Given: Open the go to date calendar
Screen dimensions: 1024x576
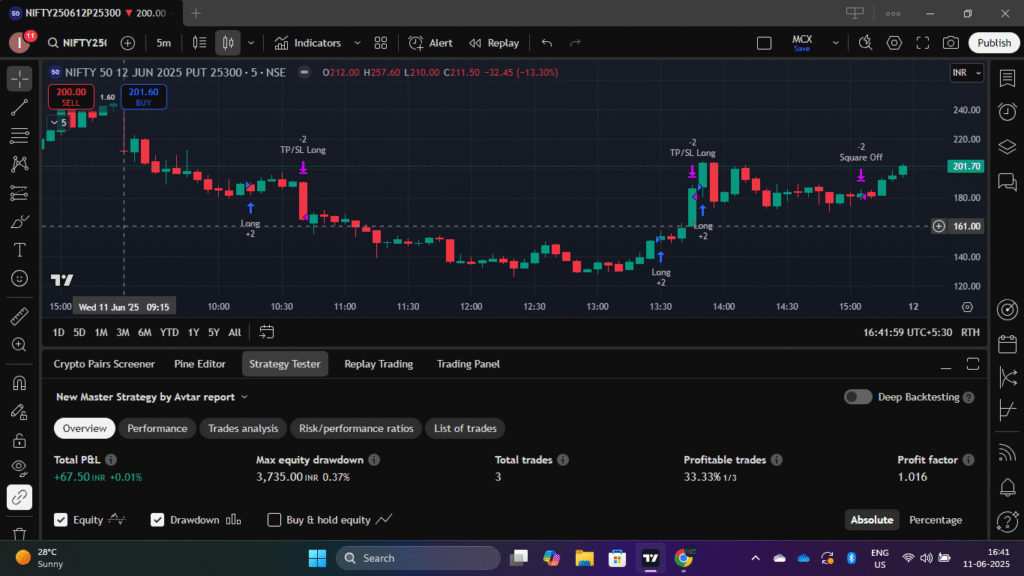Looking at the screenshot, I should click(266, 332).
